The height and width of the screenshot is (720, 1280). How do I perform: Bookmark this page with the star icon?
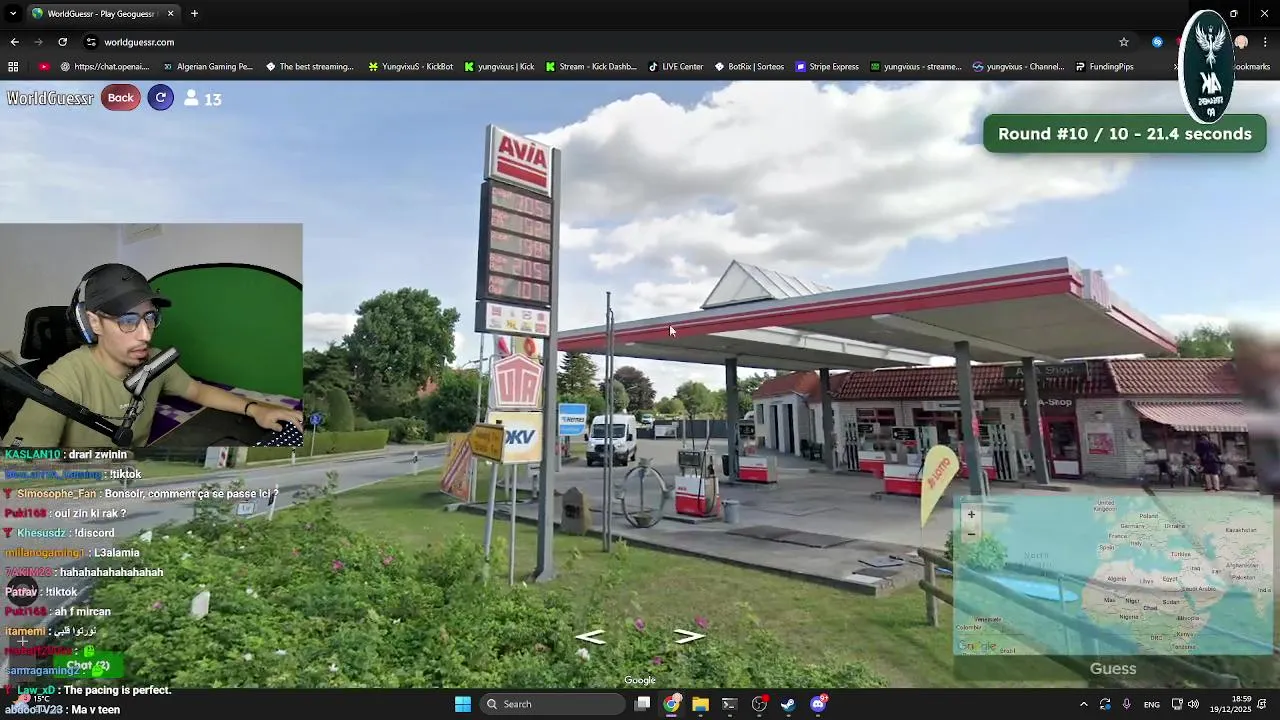[x=1124, y=42]
